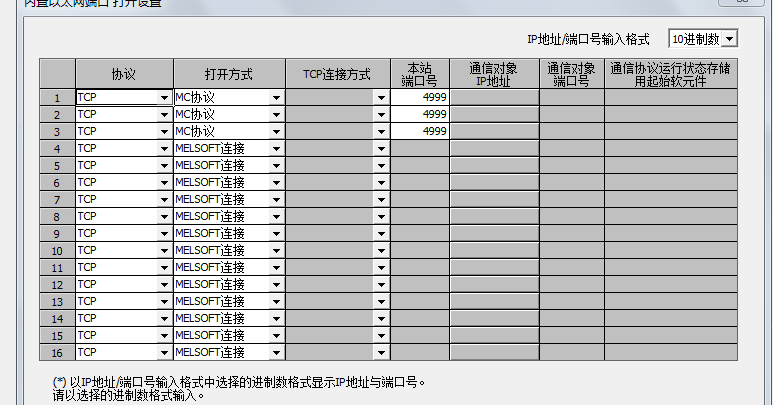The width and height of the screenshot is (773, 405).
Task: Click the local port number field in row 1
Action: click(419, 98)
